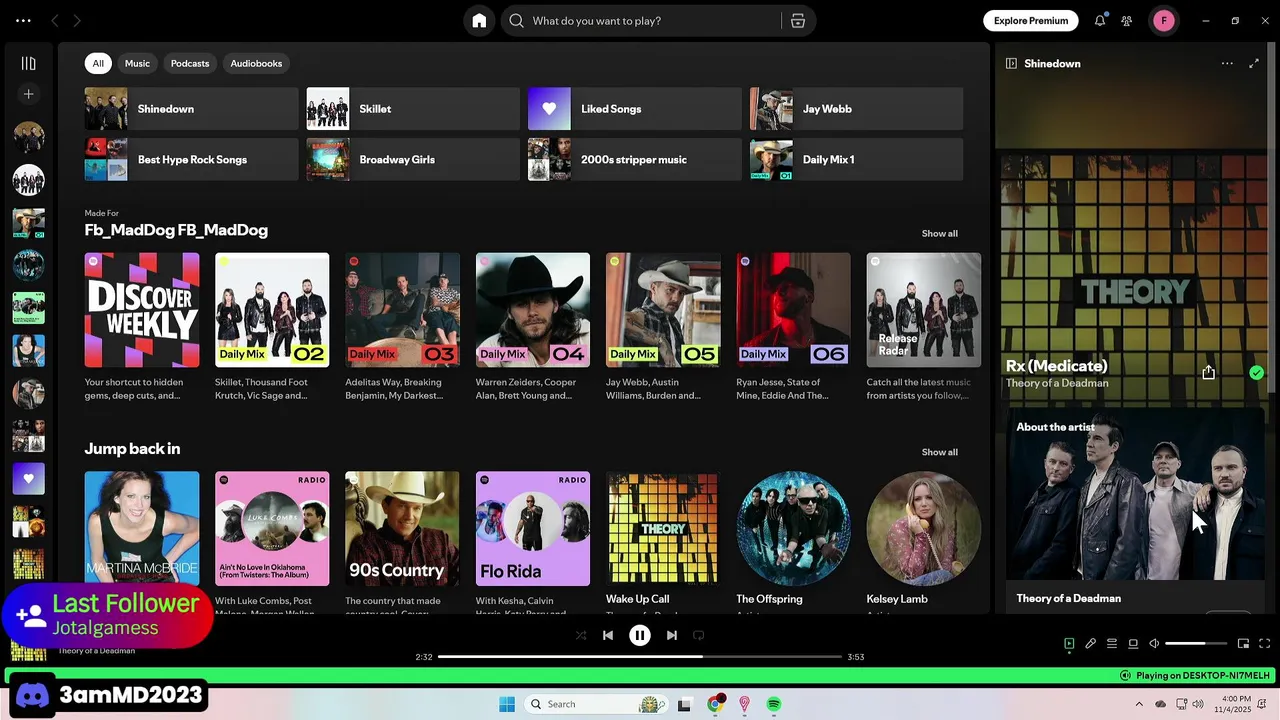Screen dimensions: 1280x720
Task: Pause the current song
Action: (x=640, y=635)
